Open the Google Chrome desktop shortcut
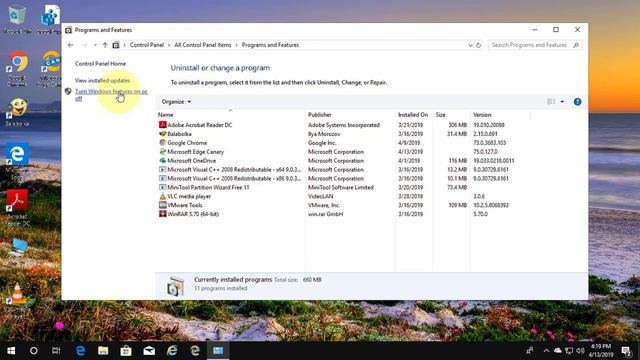The image size is (640, 360). click(x=18, y=69)
